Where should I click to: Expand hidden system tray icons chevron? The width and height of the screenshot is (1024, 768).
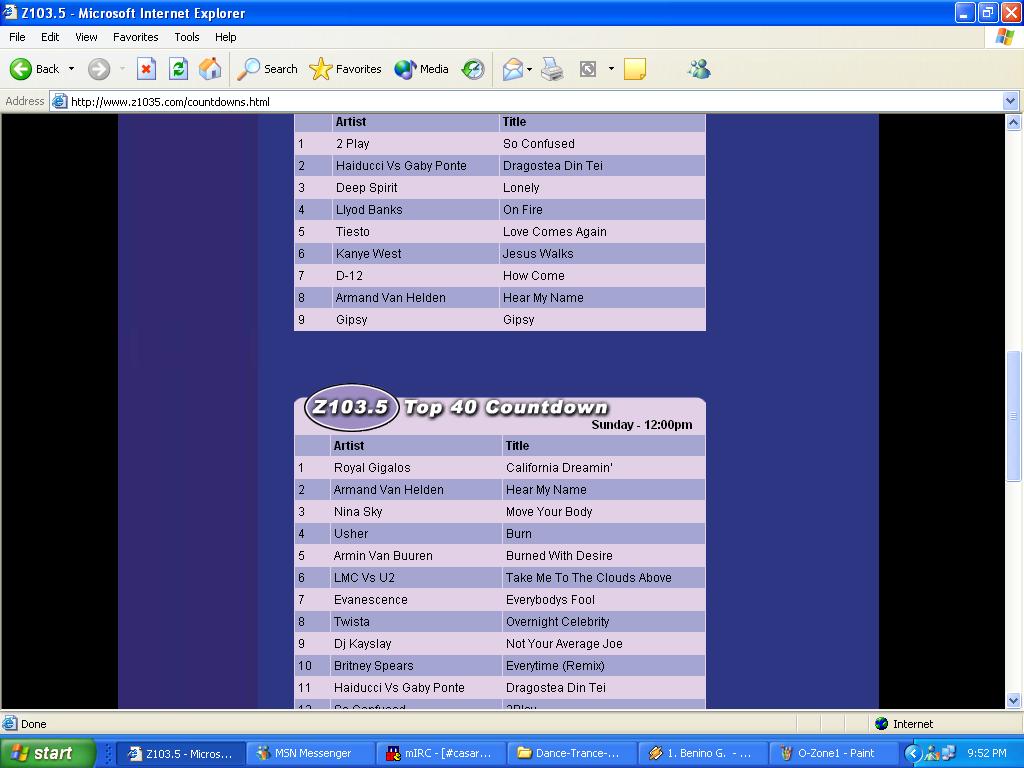pyautogui.click(x=912, y=753)
